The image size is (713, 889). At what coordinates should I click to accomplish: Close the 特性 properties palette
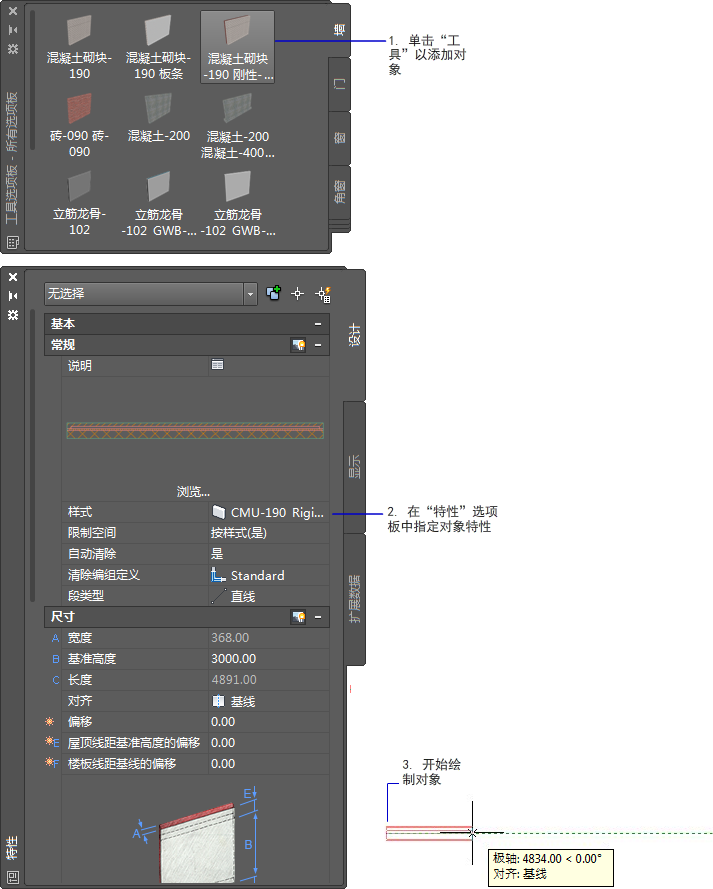pos(13,277)
